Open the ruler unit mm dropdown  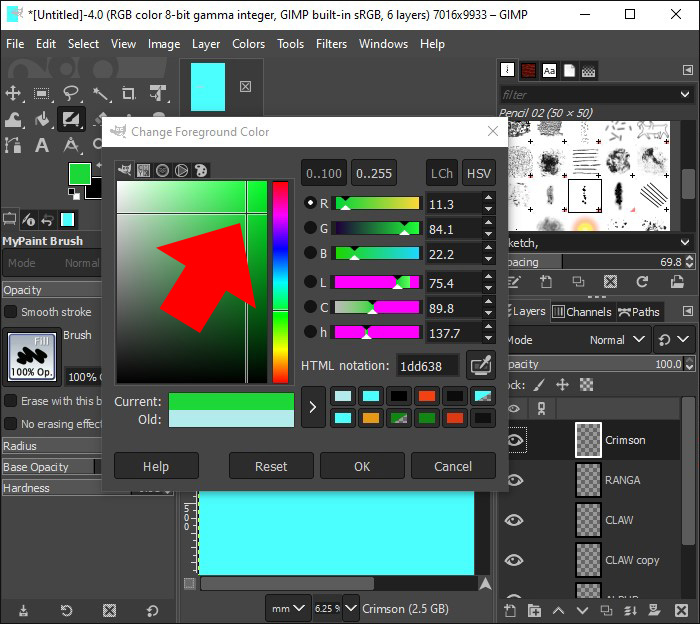[x=288, y=608]
